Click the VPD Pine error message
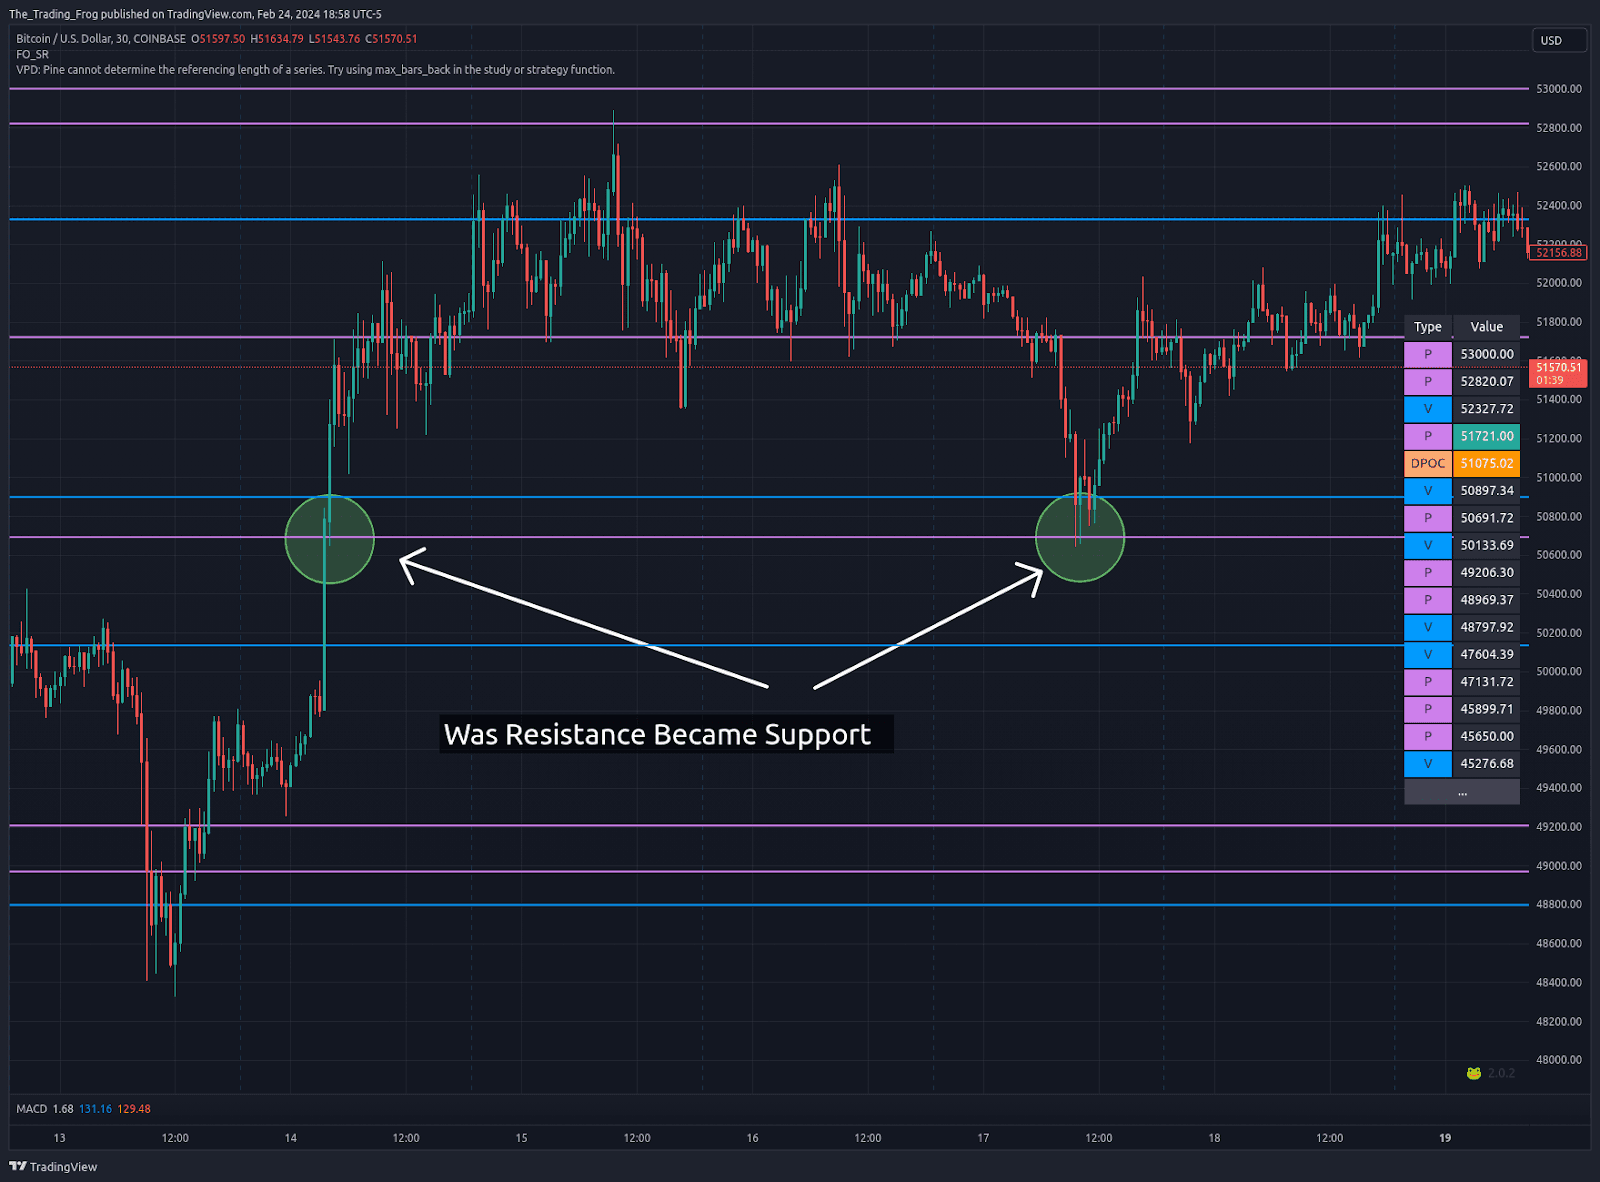The width and height of the screenshot is (1600, 1182). [x=315, y=70]
